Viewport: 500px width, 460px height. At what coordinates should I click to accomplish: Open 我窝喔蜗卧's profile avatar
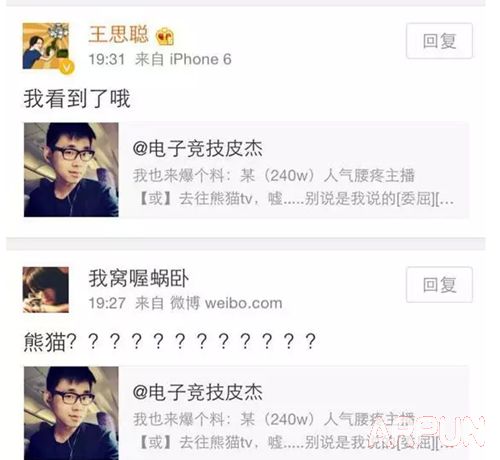(46, 289)
